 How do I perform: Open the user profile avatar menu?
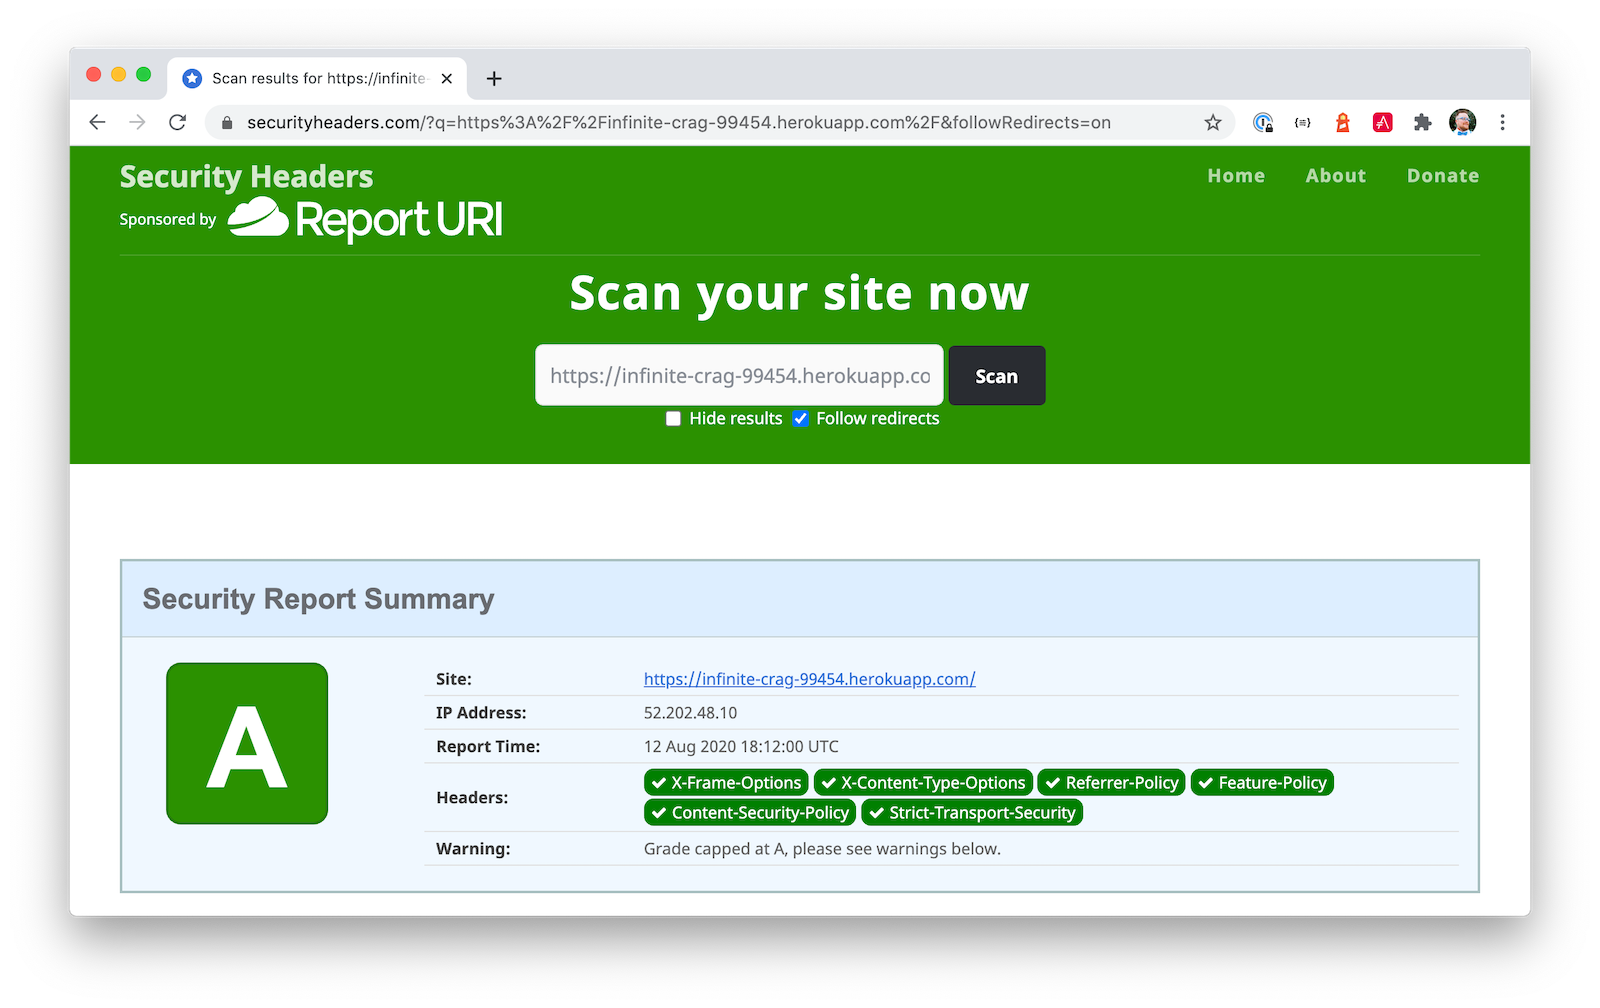coord(1462,123)
